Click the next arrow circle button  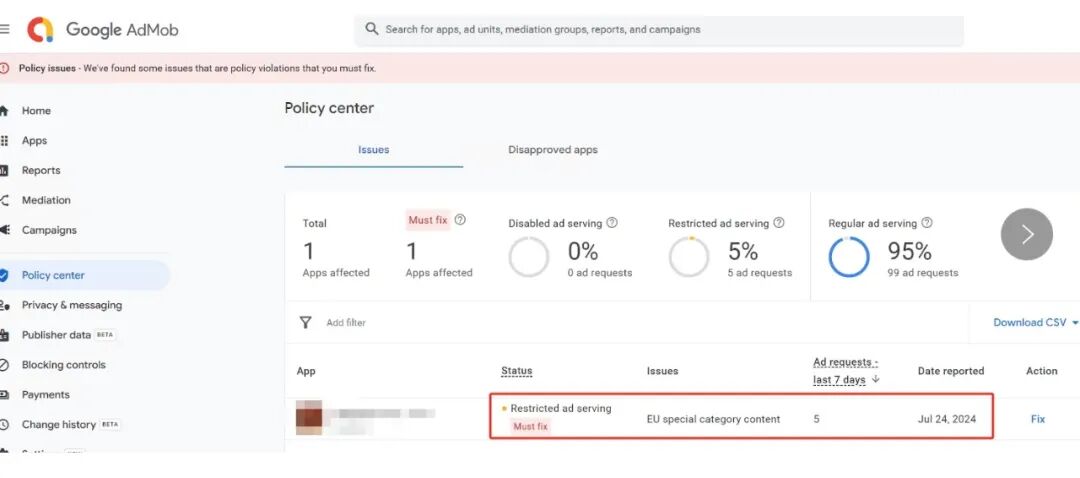pos(1026,234)
